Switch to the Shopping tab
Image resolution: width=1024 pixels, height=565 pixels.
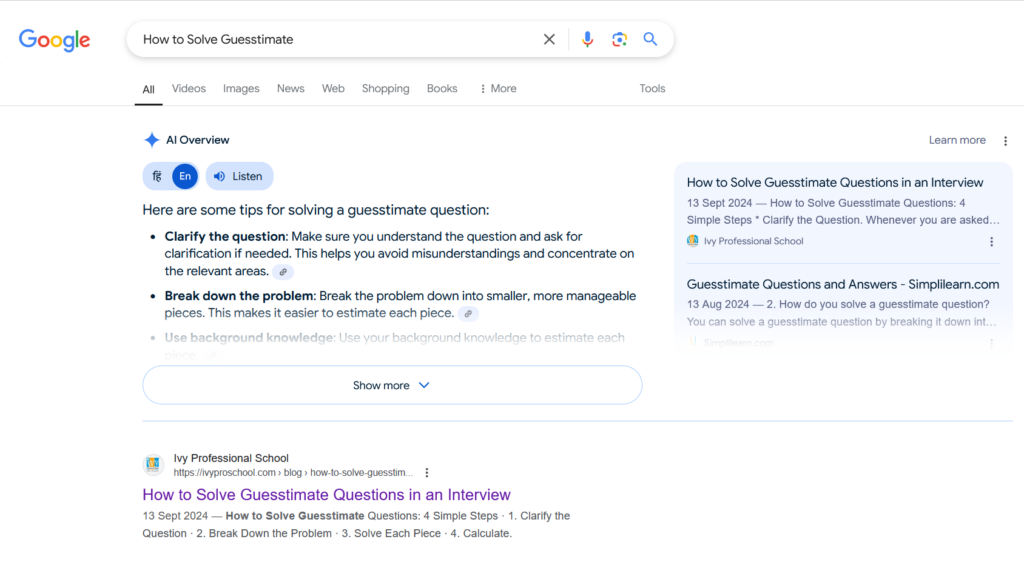pos(385,88)
